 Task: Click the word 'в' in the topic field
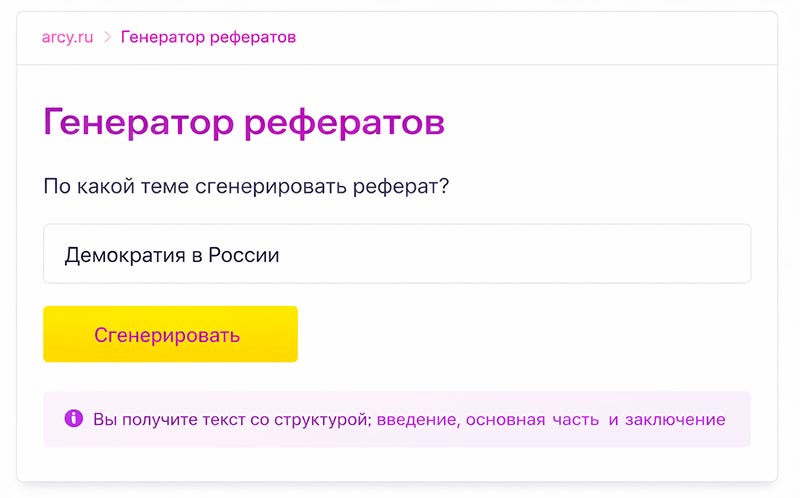coord(196,255)
